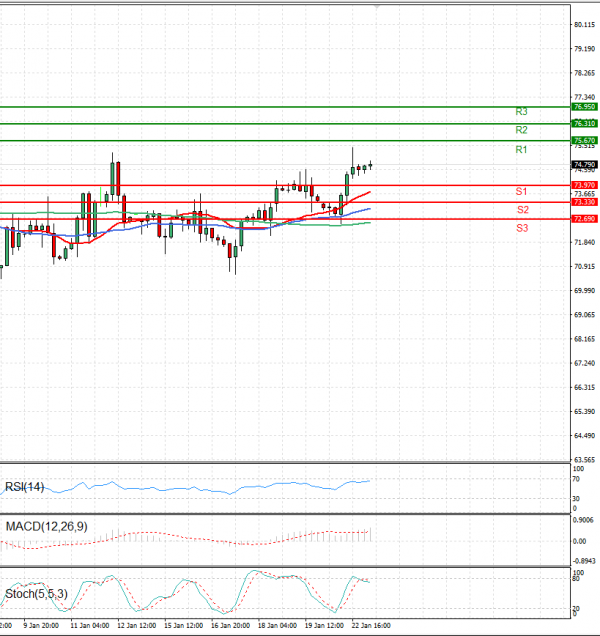600x636 pixels.
Task: Click the 18 Jan 04:00 time label
Action: 277,625
